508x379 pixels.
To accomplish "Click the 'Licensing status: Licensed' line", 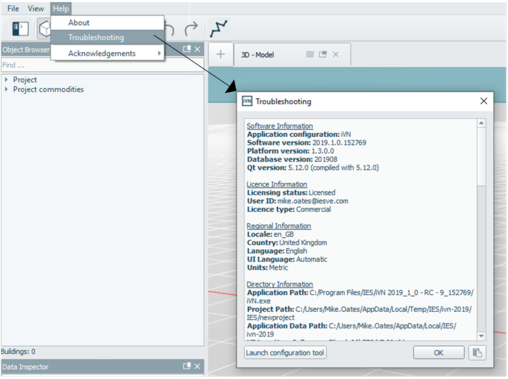I will coord(291,193).
